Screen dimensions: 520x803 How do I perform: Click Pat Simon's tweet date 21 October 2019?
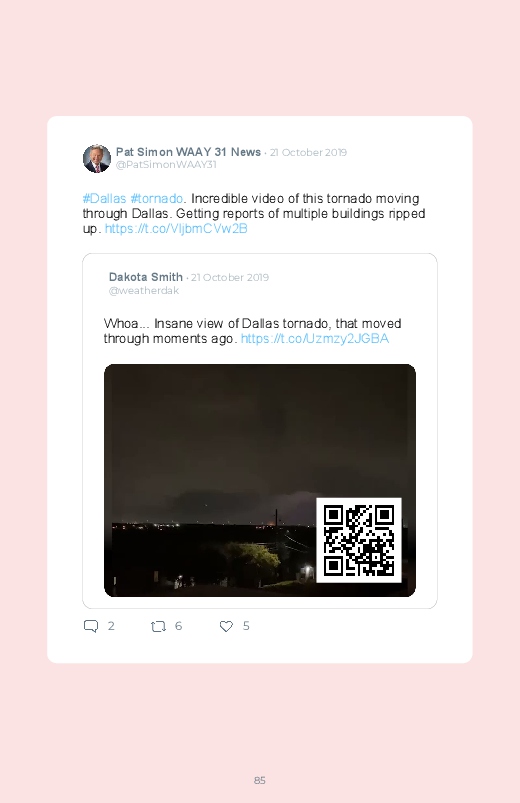[x=308, y=152]
